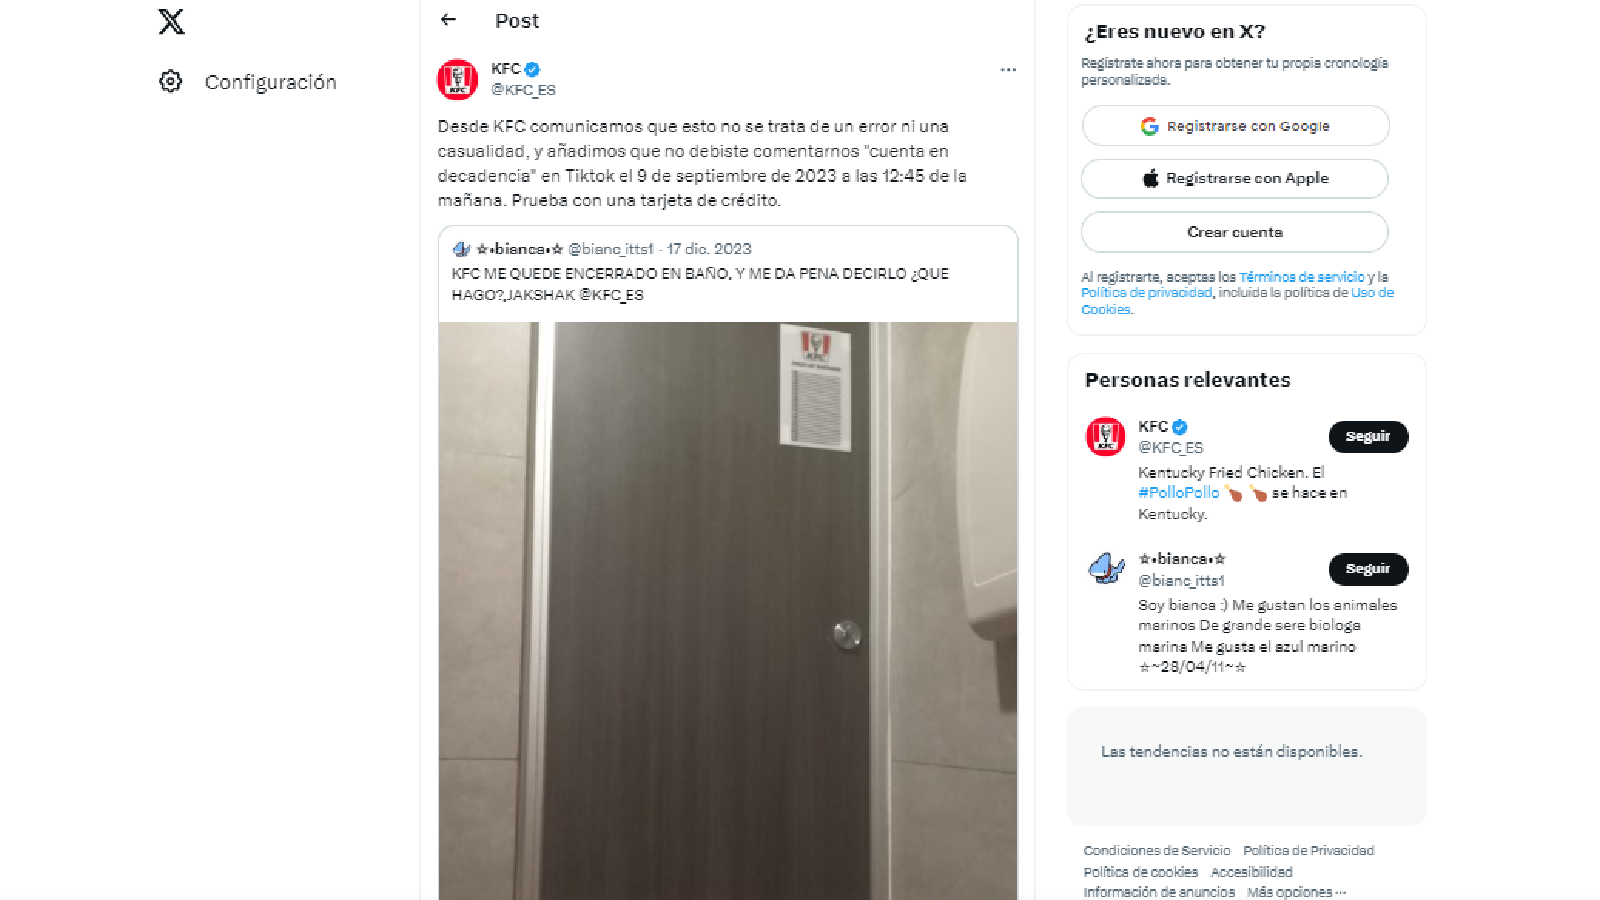The height and width of the screenshot is (900, 1600).
Task: Open Configuración settings gear icon
Action: tap(171, 81)
